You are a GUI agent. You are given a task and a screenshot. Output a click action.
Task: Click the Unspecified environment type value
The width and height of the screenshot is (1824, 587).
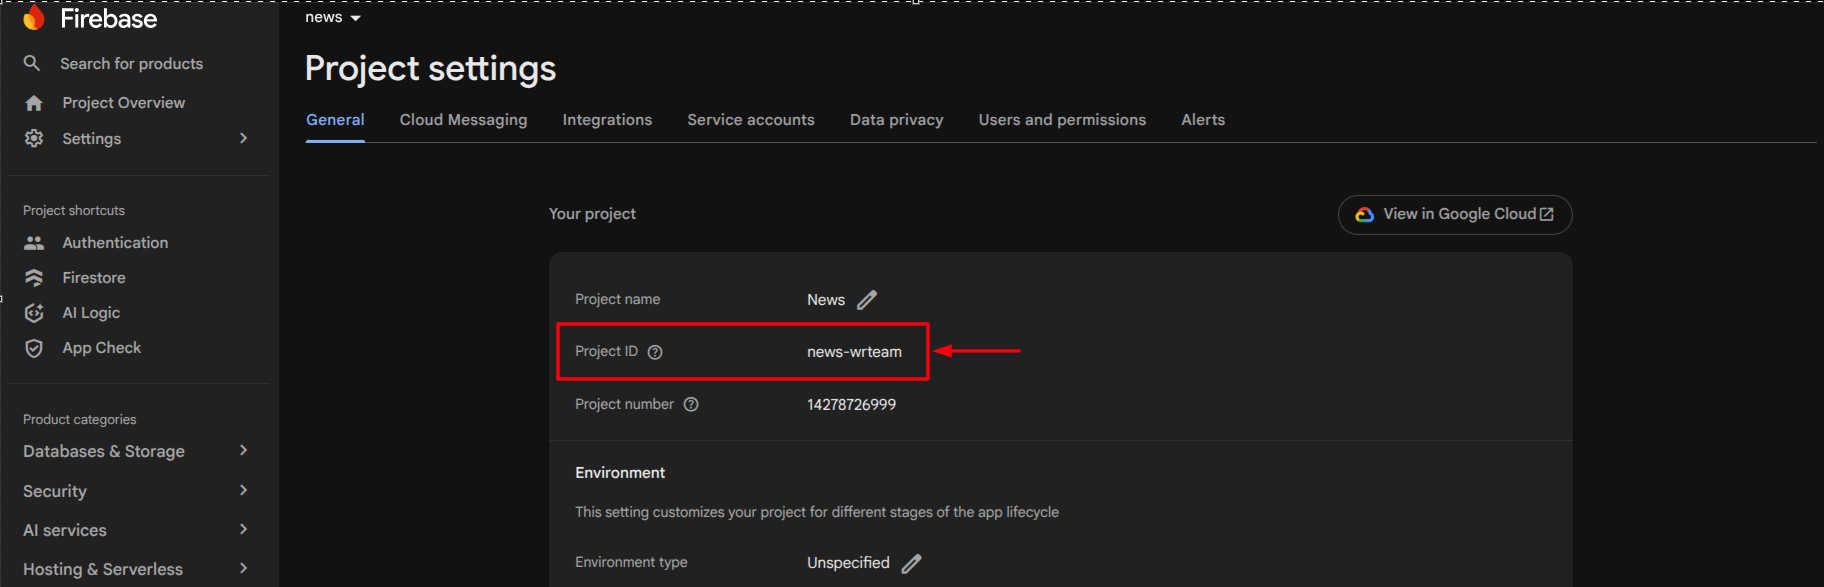coord(848,563)
